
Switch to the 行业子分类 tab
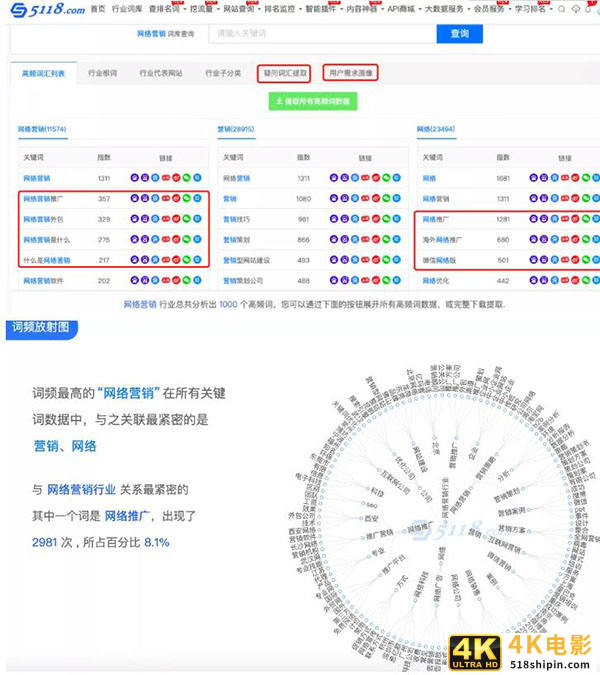click(x=223, y=73)
